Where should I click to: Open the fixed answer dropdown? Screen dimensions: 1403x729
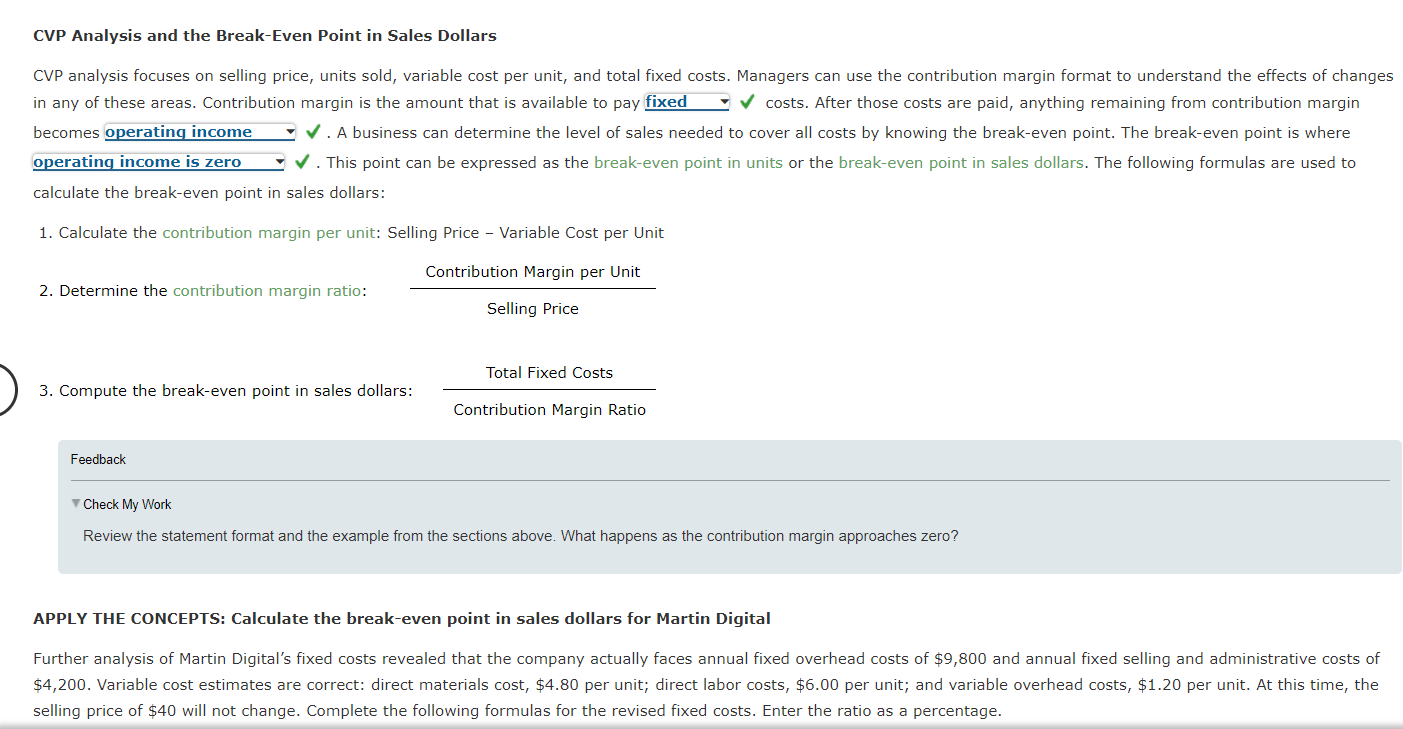[685, 101]
